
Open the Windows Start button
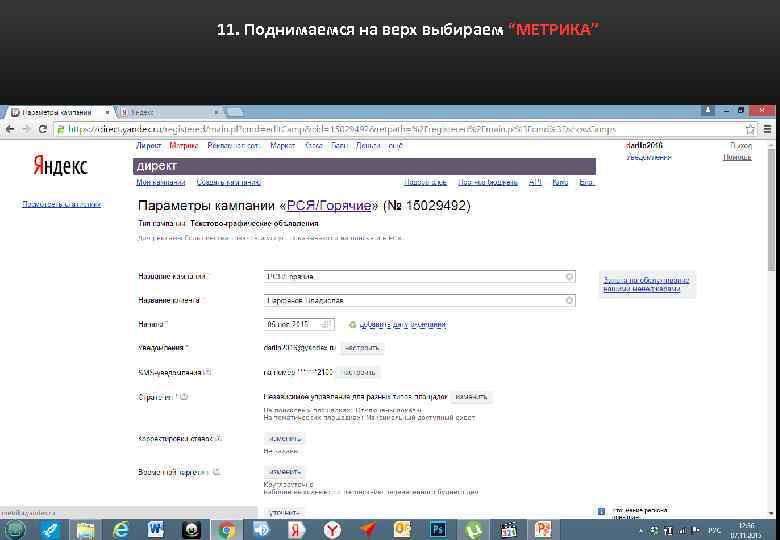pyautogui.click(x=14, y=530)
